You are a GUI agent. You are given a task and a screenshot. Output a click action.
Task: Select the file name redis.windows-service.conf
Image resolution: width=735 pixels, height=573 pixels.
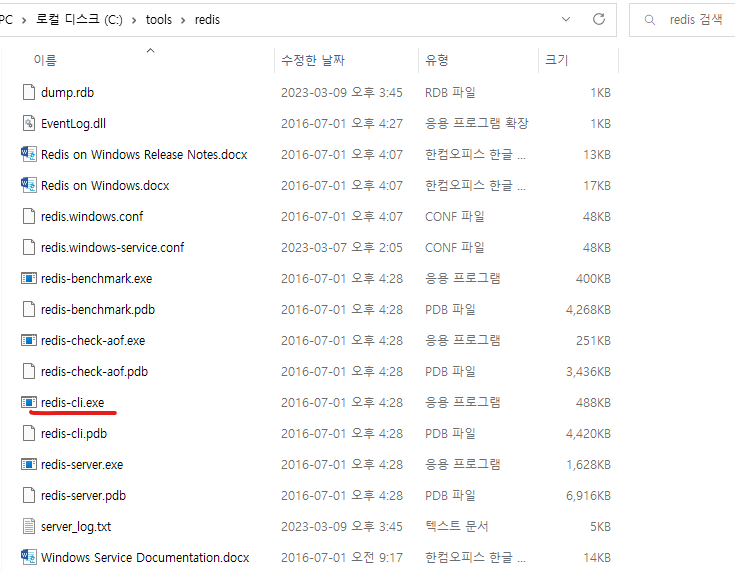pyautogui.click(x=112, y=247)
